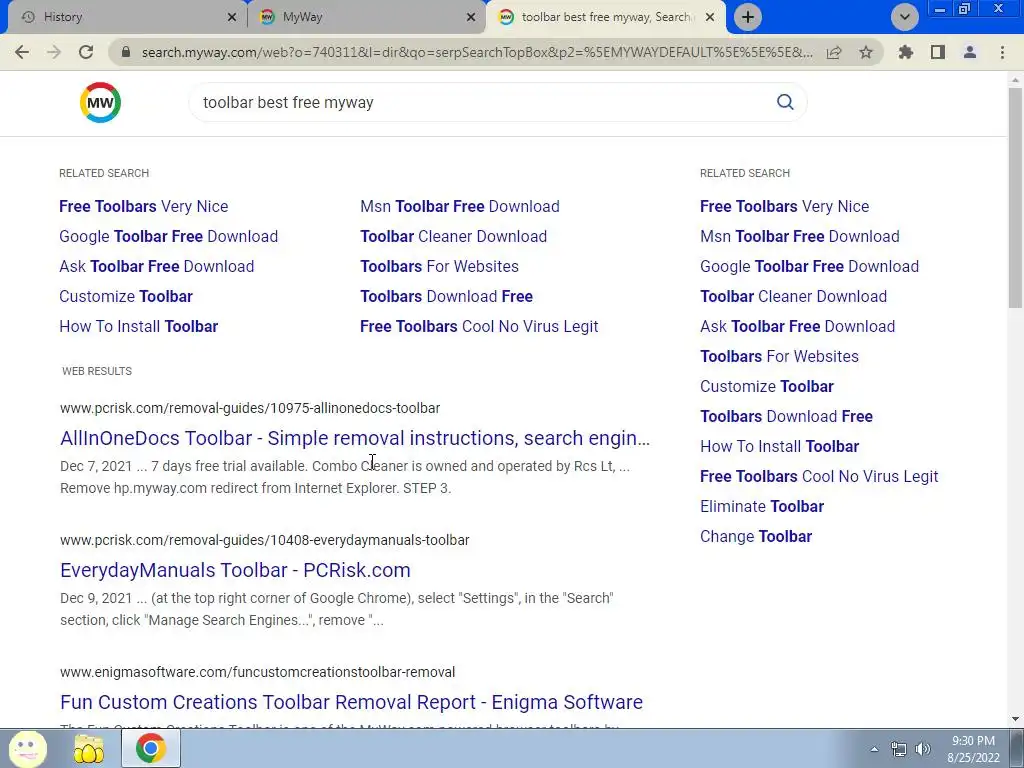Open right-column Ask Toolbar Free Download link
Screen dimensions: 1024x768
tap(797, 327)
